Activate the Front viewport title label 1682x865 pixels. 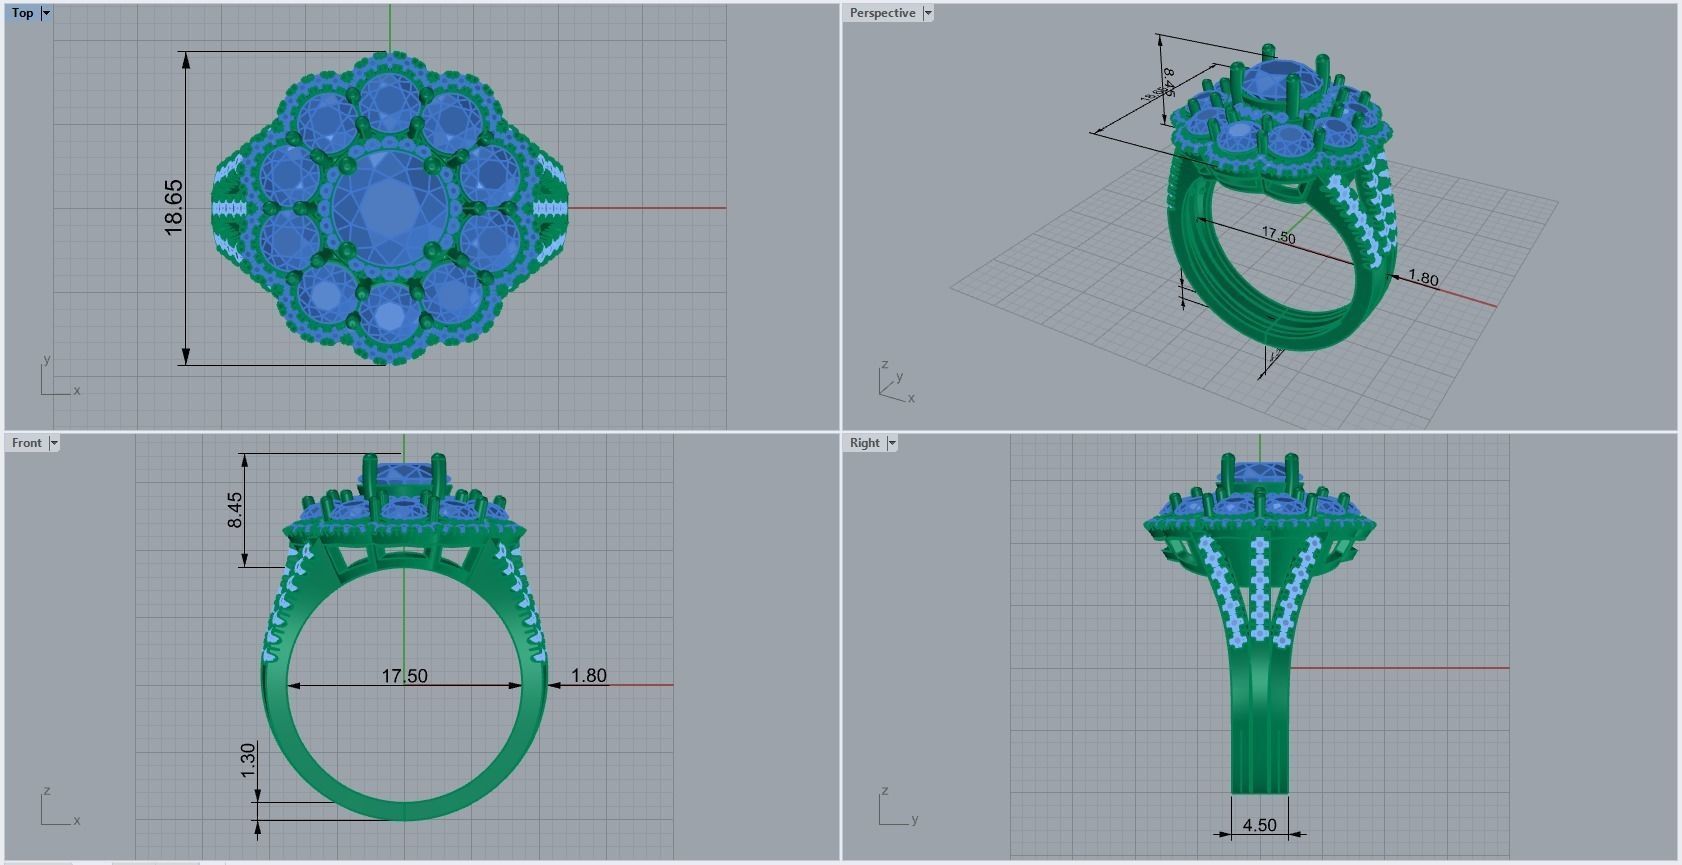click(x=27, y=443)
